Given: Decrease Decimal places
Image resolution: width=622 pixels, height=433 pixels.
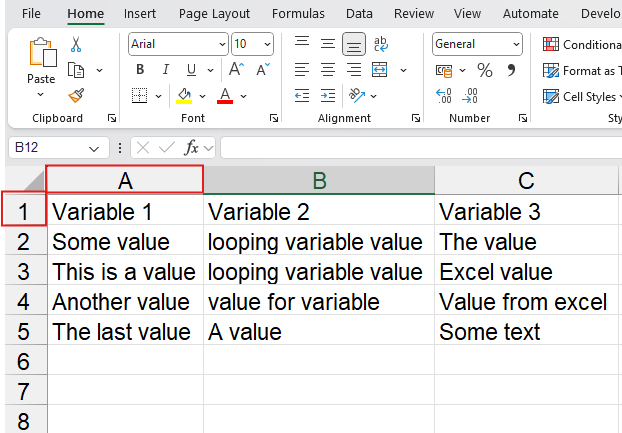Looking at the screenshot, I should (x=470, y=96).
